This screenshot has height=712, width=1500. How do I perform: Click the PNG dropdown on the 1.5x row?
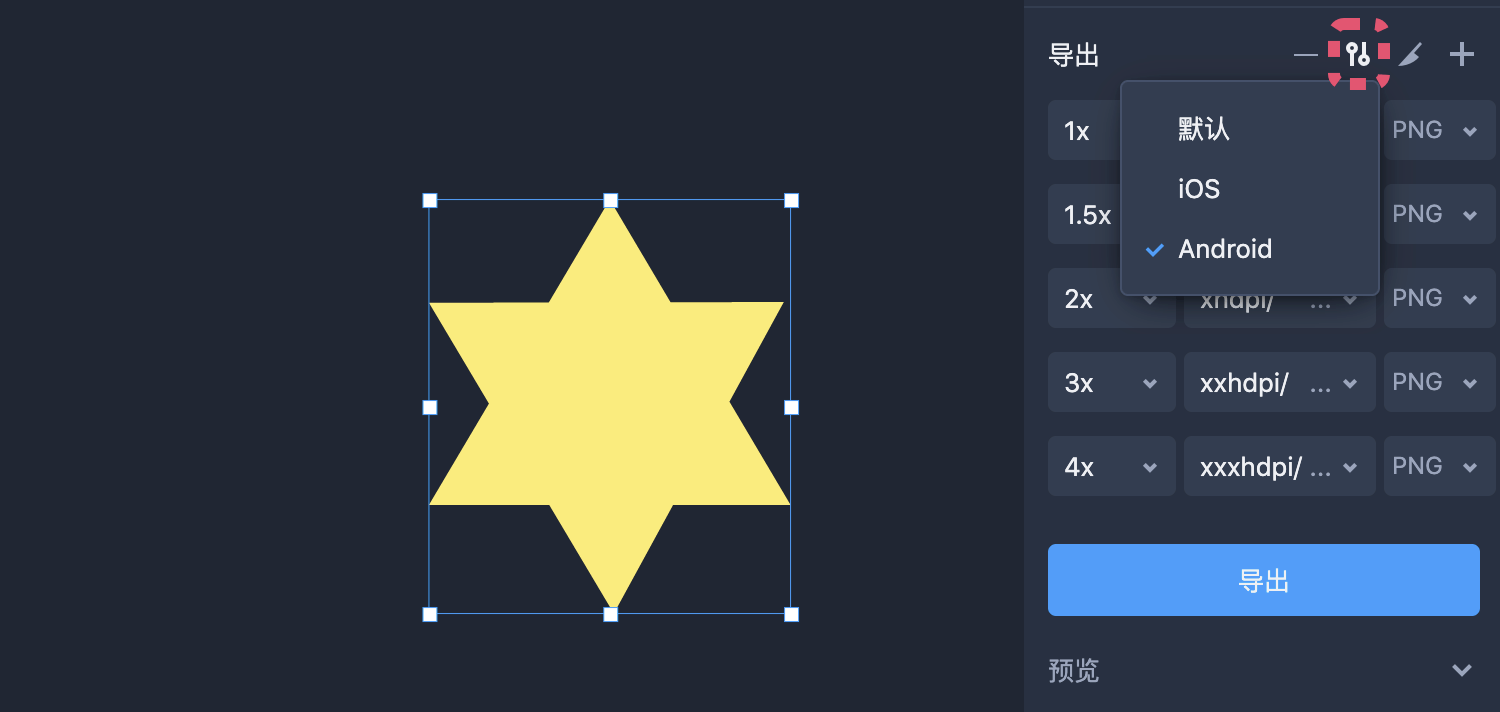pyautogui.click(x=1438, y=214)
